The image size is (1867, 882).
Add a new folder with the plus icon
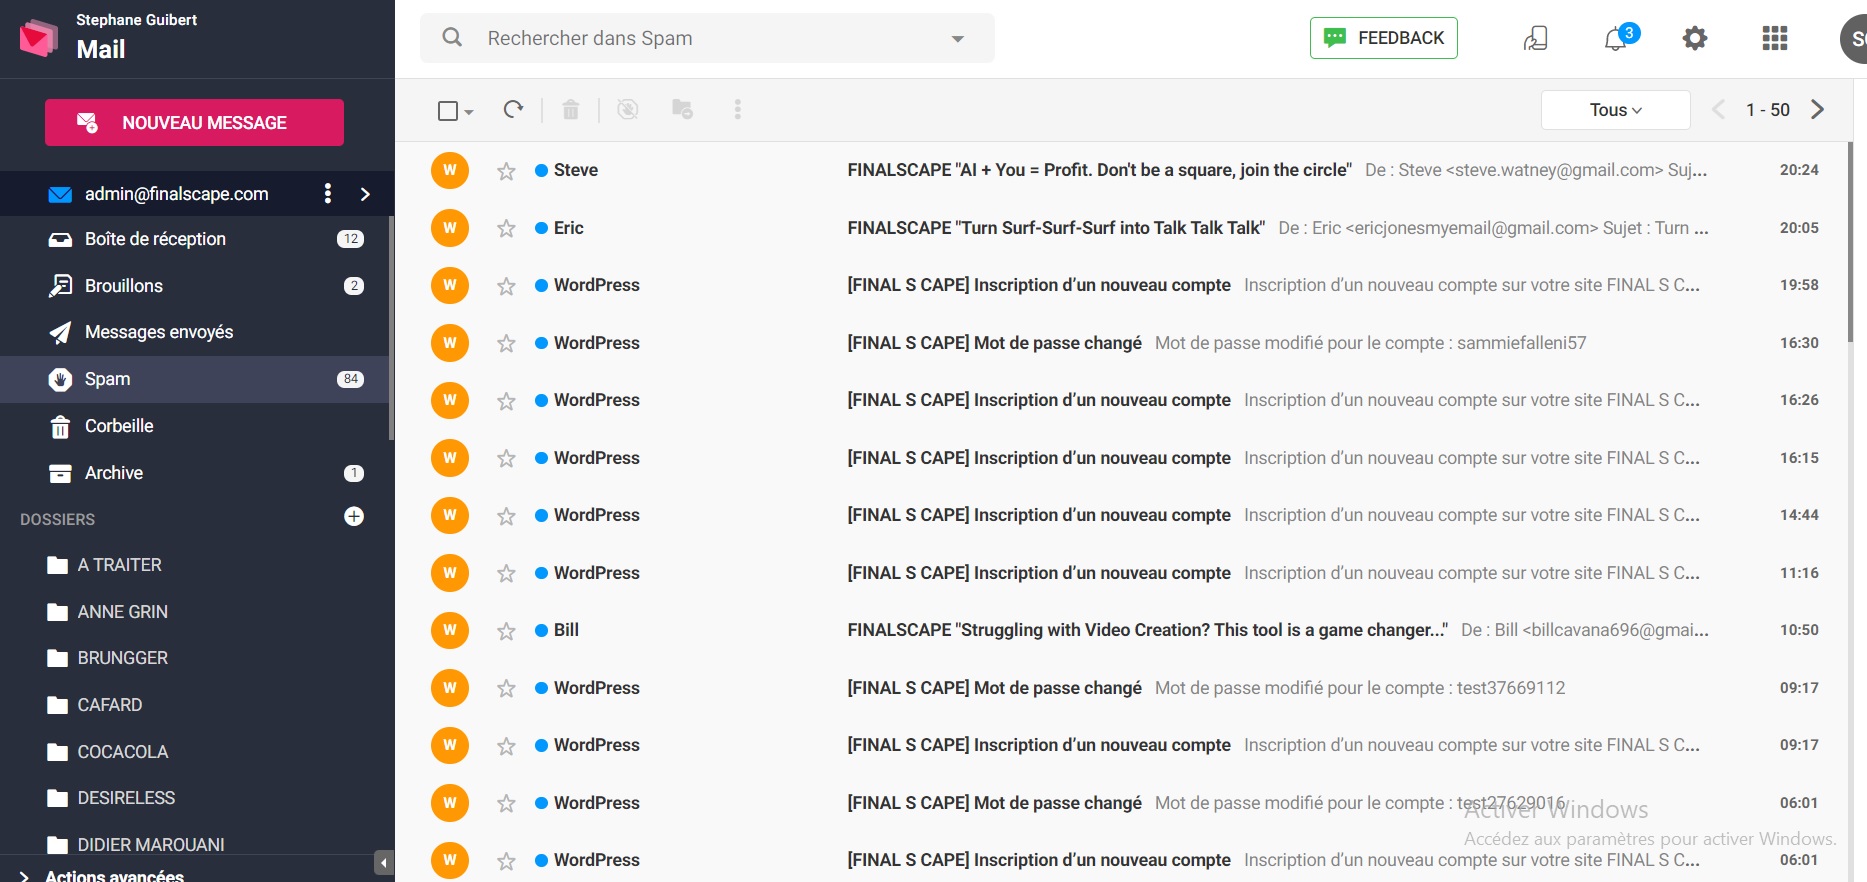(354, 516)
